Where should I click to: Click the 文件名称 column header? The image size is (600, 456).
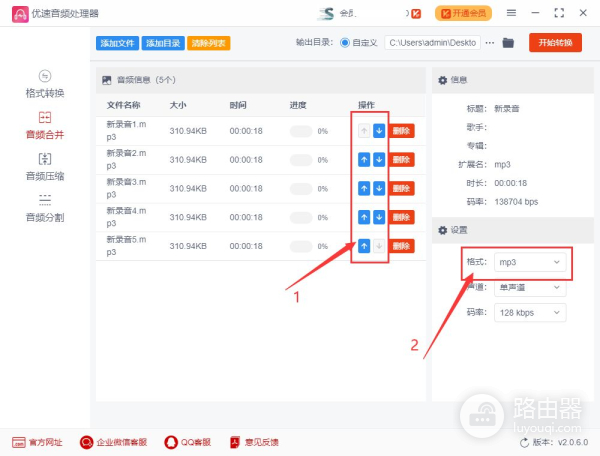pos(123,105)
